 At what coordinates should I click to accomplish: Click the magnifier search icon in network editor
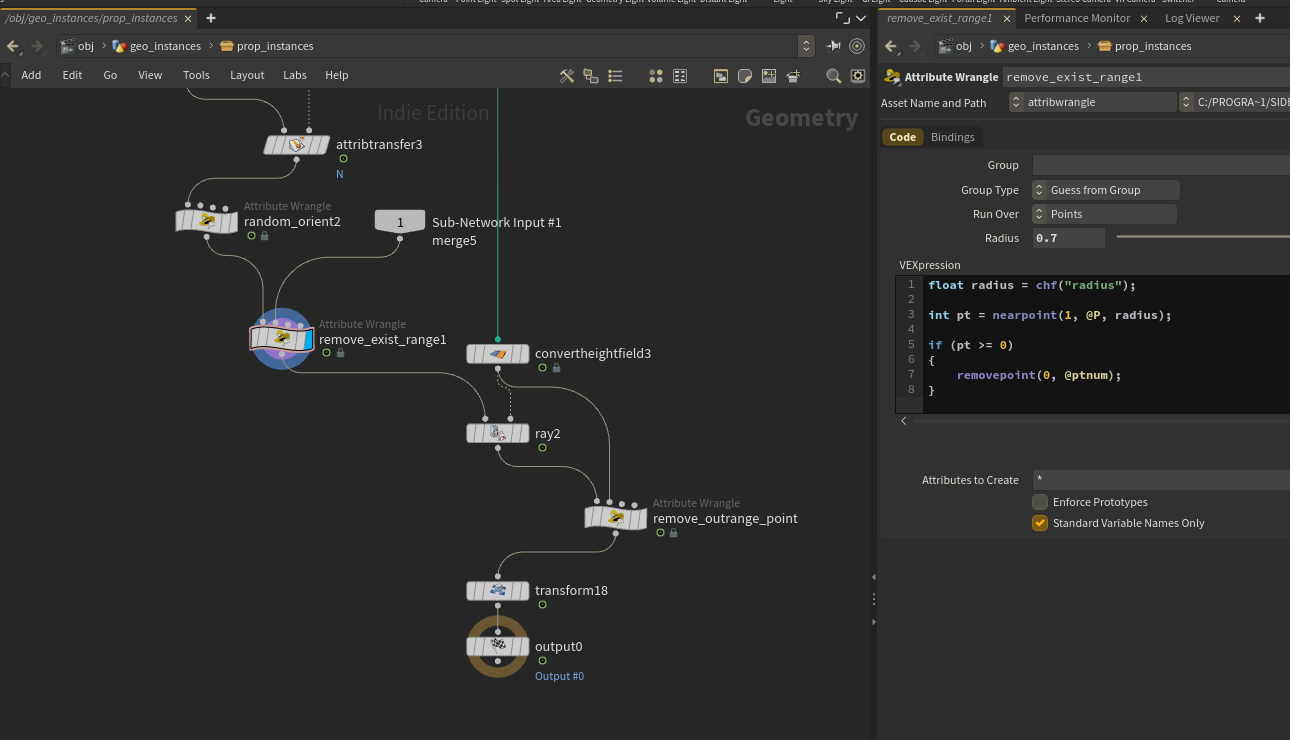click(833, 75)
